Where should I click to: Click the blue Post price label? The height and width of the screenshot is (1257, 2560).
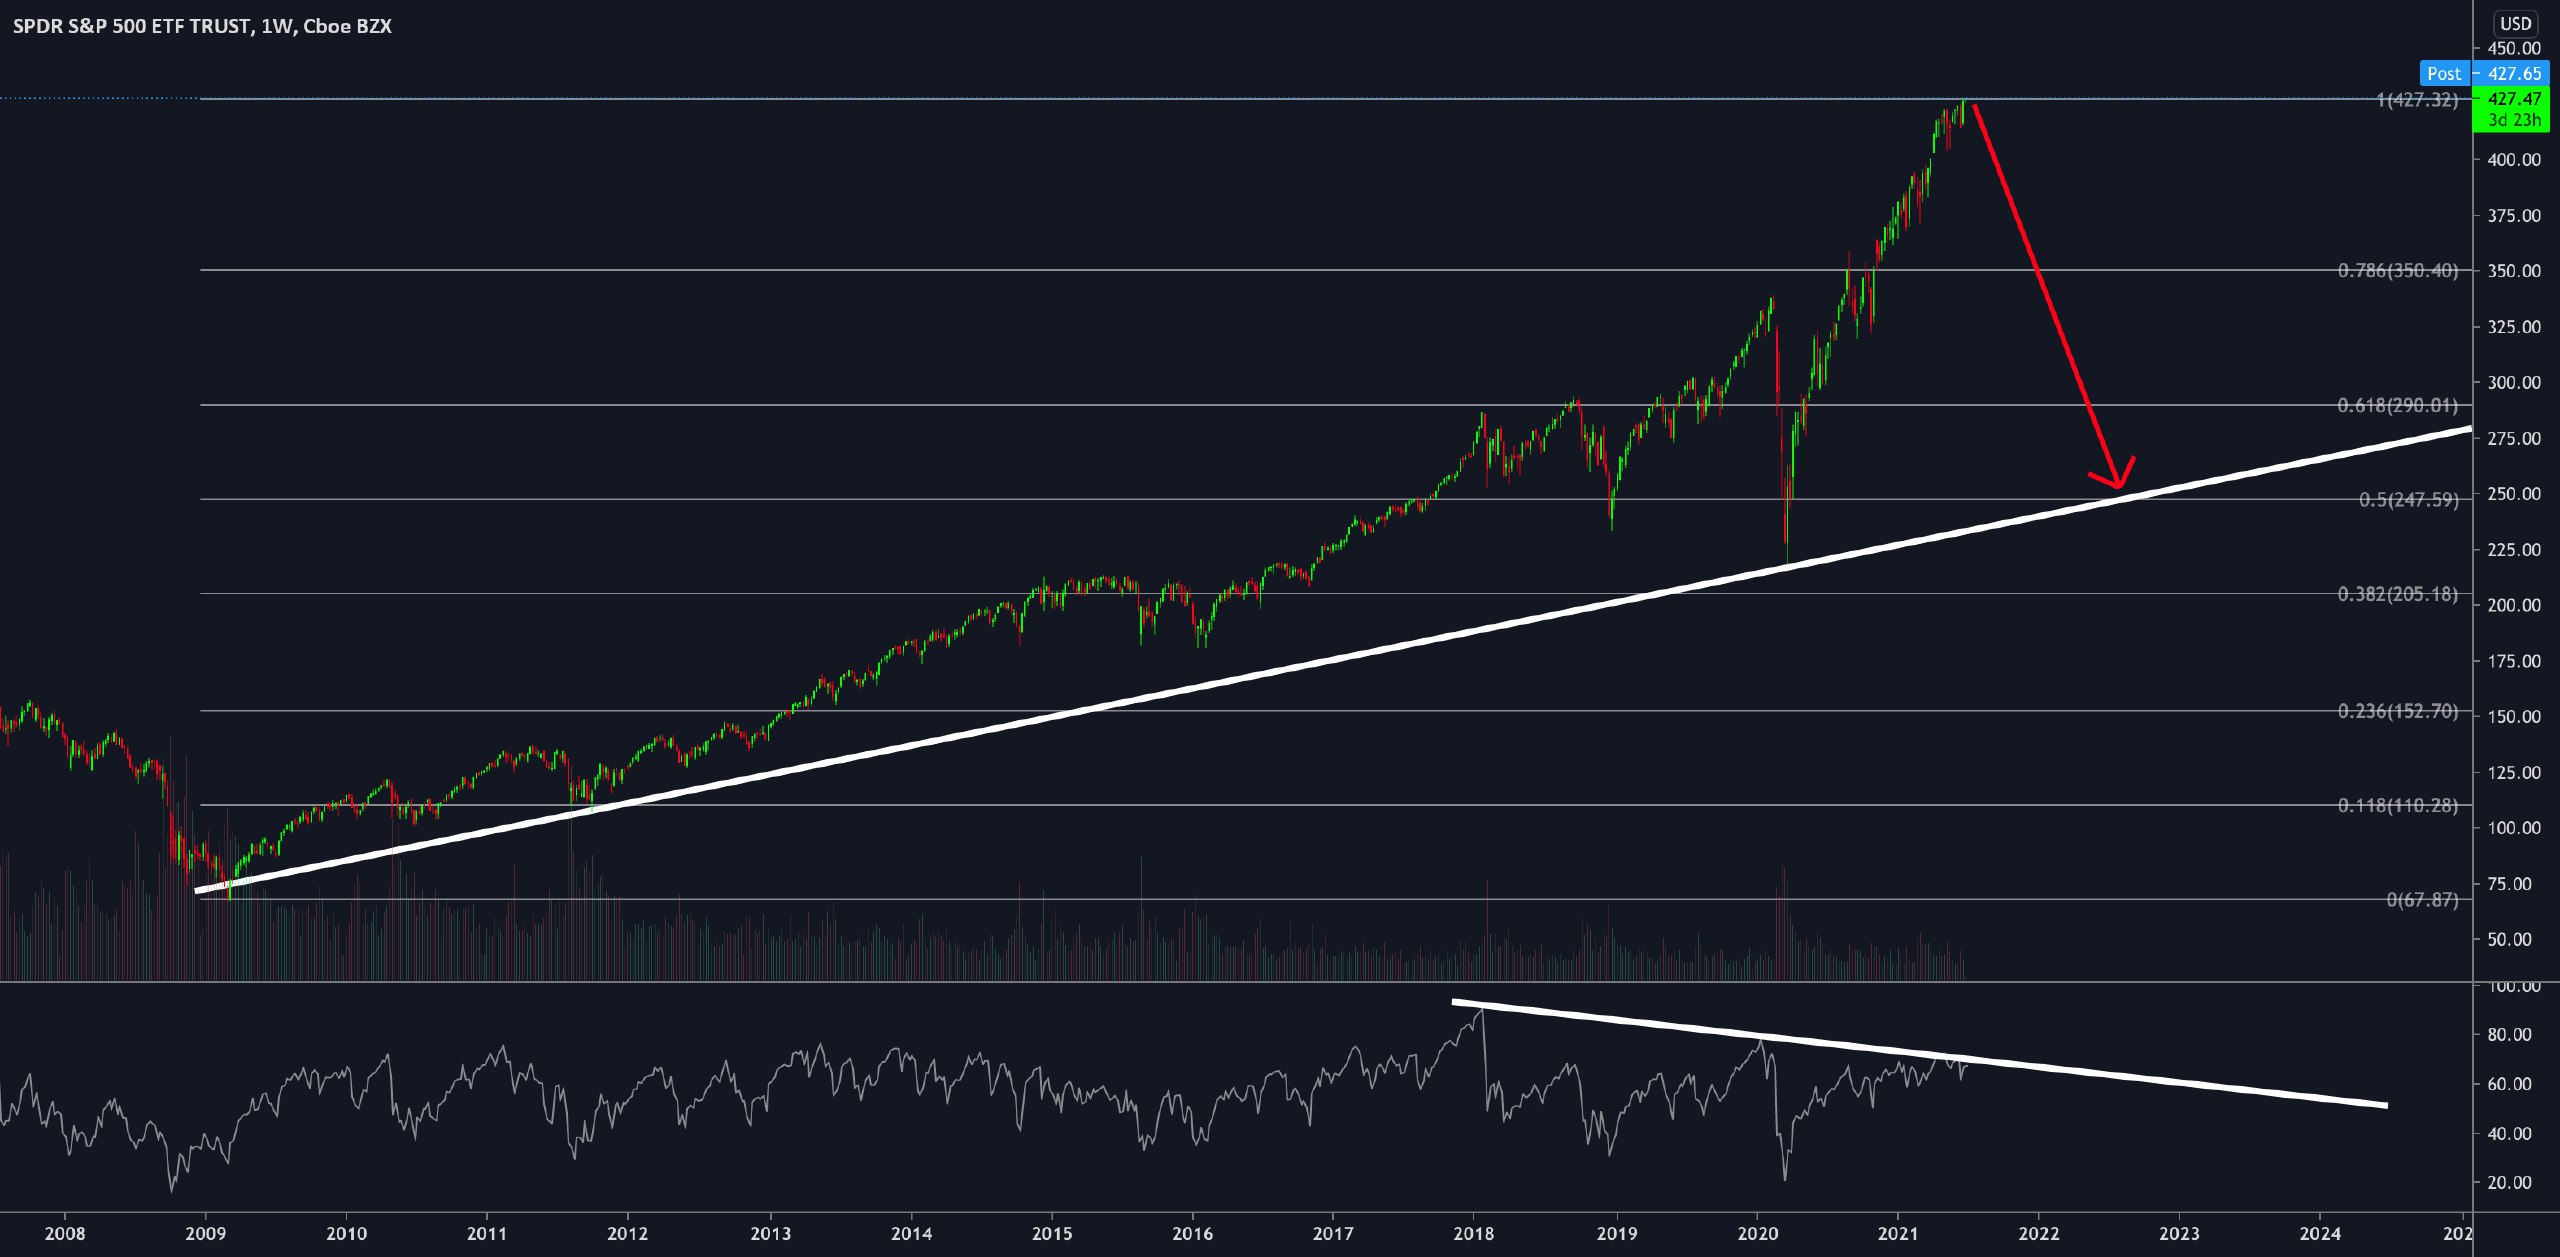pyautogui.click(x=2443, y=74)
